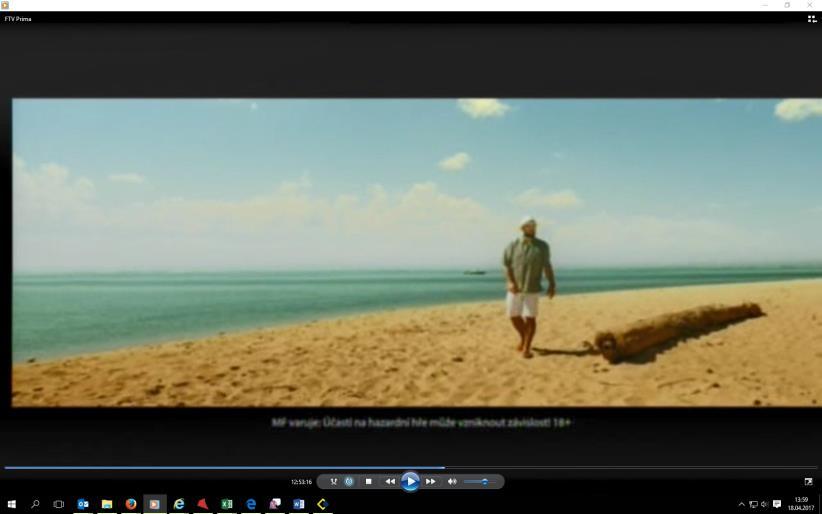Open the clock showing 13:59
Screen dimensions: 822x514
pyautogui.click(x=801, y=504)
